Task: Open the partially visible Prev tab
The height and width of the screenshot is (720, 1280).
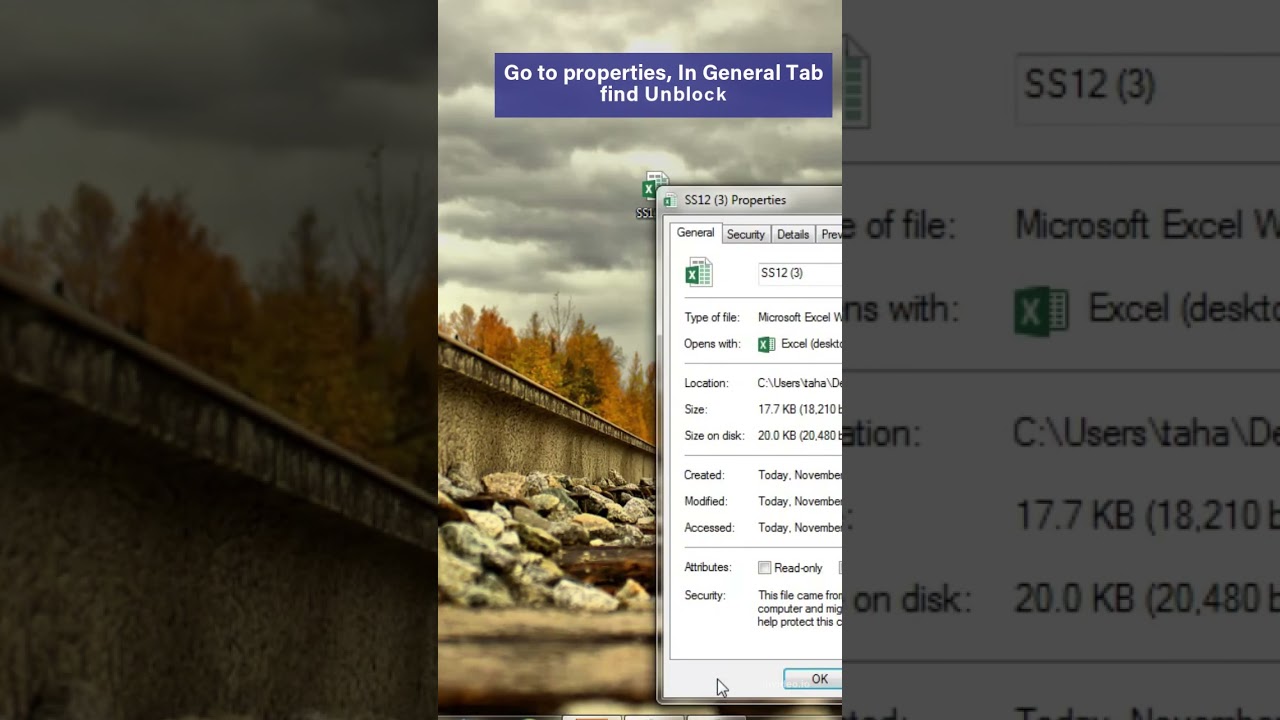Action: [830, 234]
